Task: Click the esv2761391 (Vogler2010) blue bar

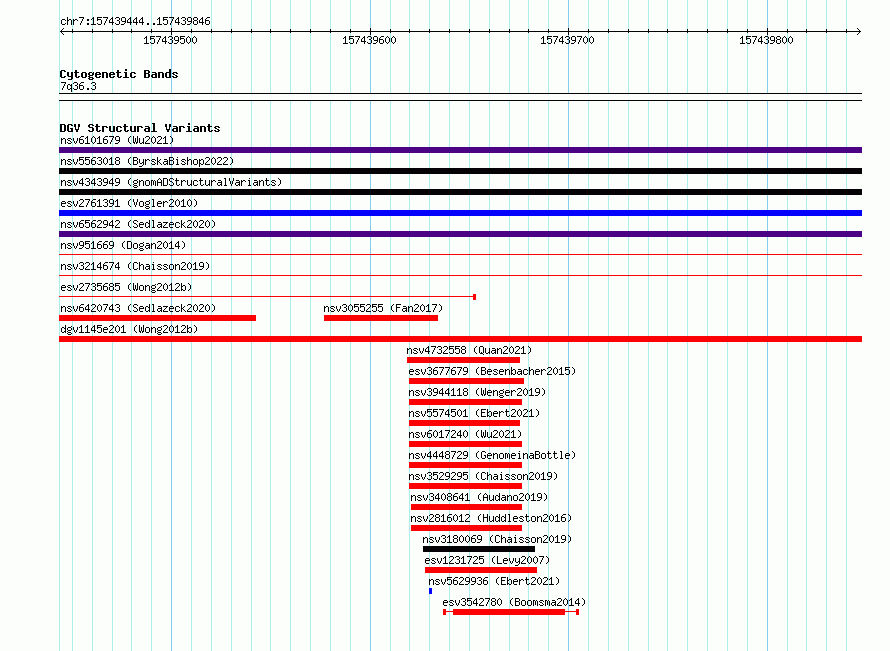Action: [x=460, y=213]
